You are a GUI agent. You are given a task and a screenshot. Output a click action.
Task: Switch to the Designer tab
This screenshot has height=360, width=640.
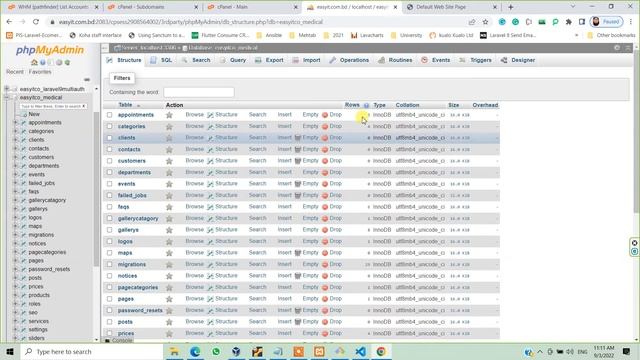(518, 60)
